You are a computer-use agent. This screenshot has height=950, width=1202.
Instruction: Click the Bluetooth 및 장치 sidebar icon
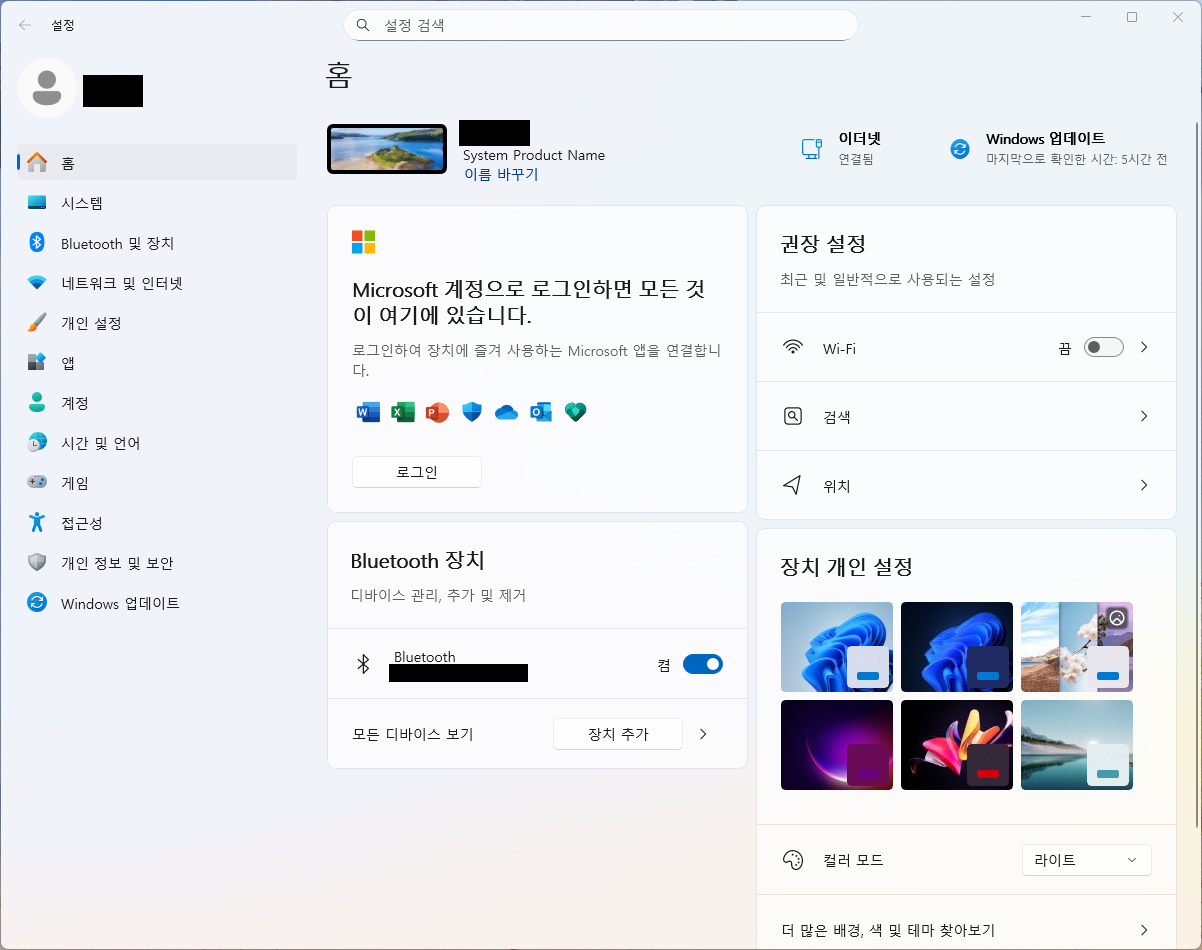click(37, 243)
